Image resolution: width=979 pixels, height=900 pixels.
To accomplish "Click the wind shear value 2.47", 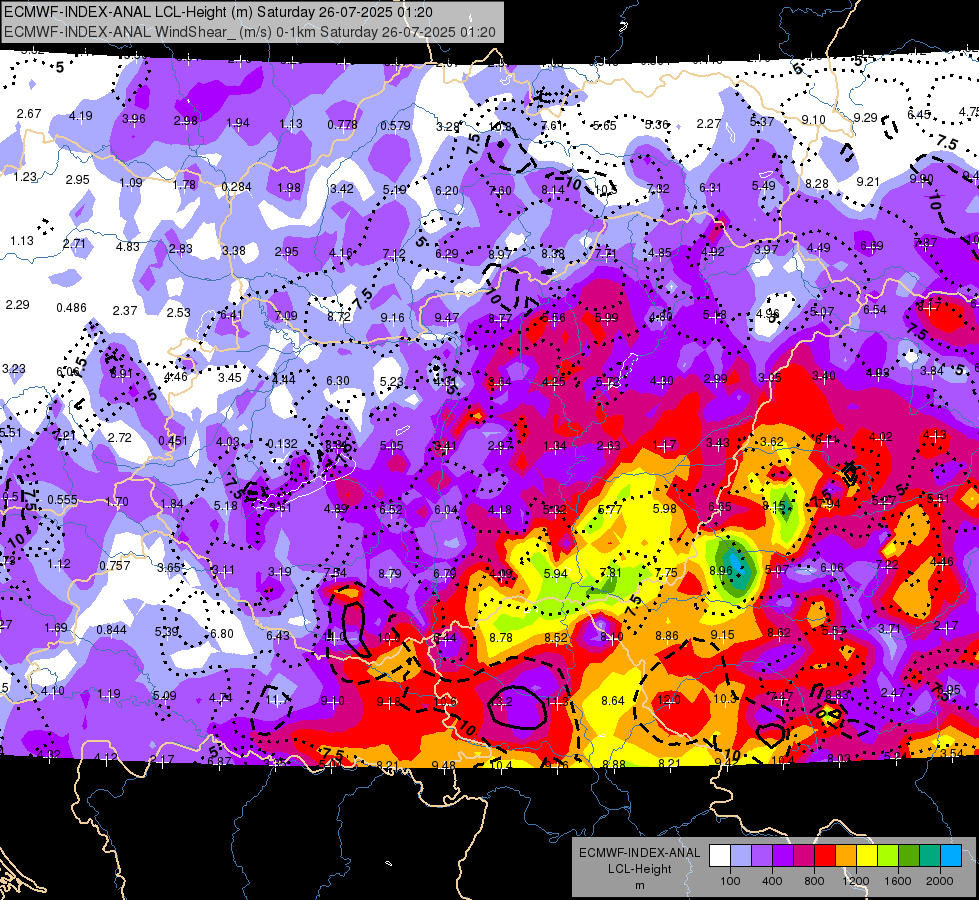I will [x=892, y=692].
